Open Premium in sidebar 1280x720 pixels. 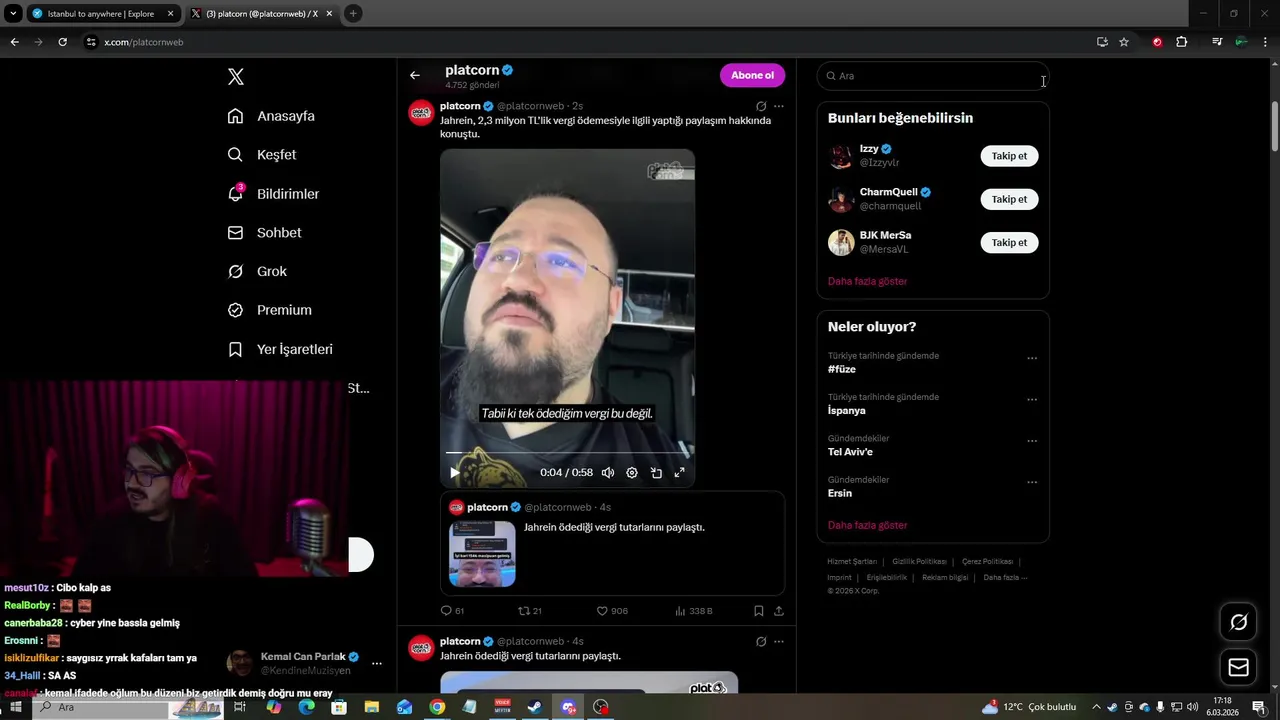coord(270,310)
